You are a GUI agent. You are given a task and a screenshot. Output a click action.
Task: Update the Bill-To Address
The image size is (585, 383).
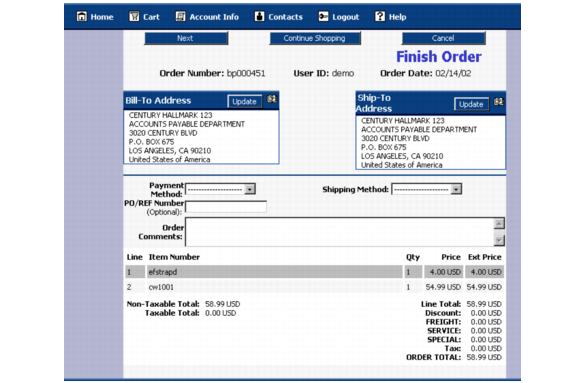coord(244,101)
